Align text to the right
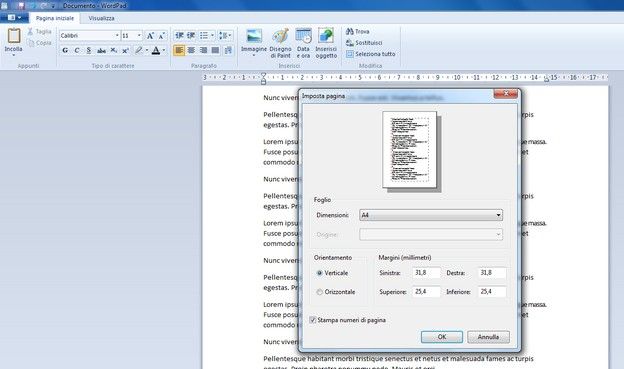This screenshot has width=624, height=369. point(203,50)
